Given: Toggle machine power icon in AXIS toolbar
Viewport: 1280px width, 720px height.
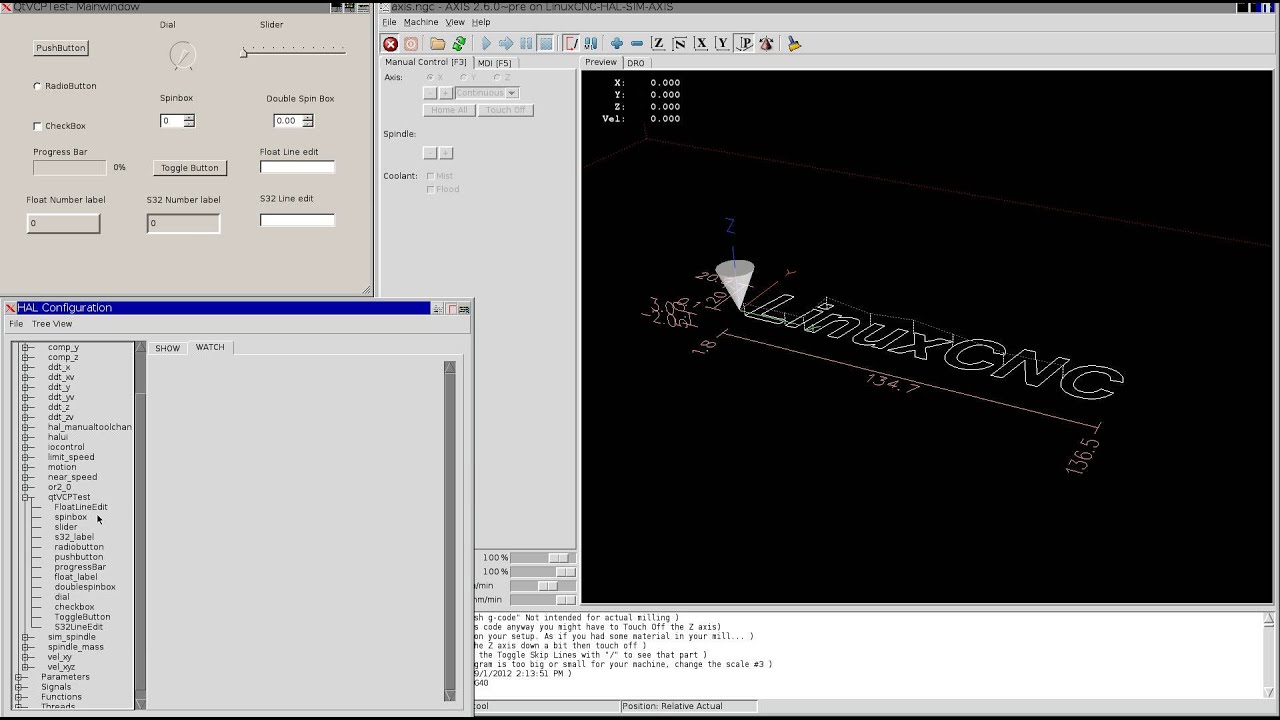Looking at the screenshot, I should (411, 44).
